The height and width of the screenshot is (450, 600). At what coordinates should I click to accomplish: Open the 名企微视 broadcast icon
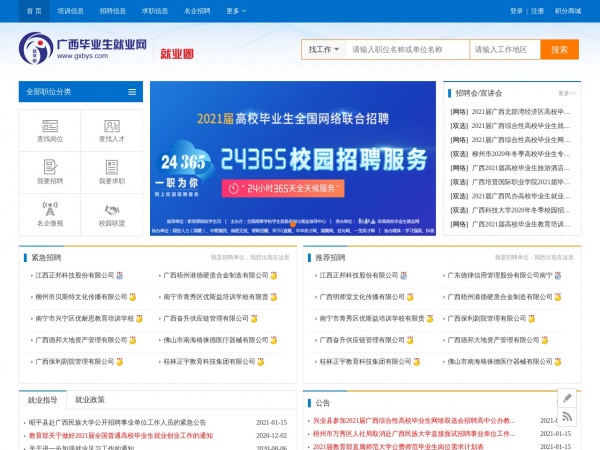click(x=49, y=211)
